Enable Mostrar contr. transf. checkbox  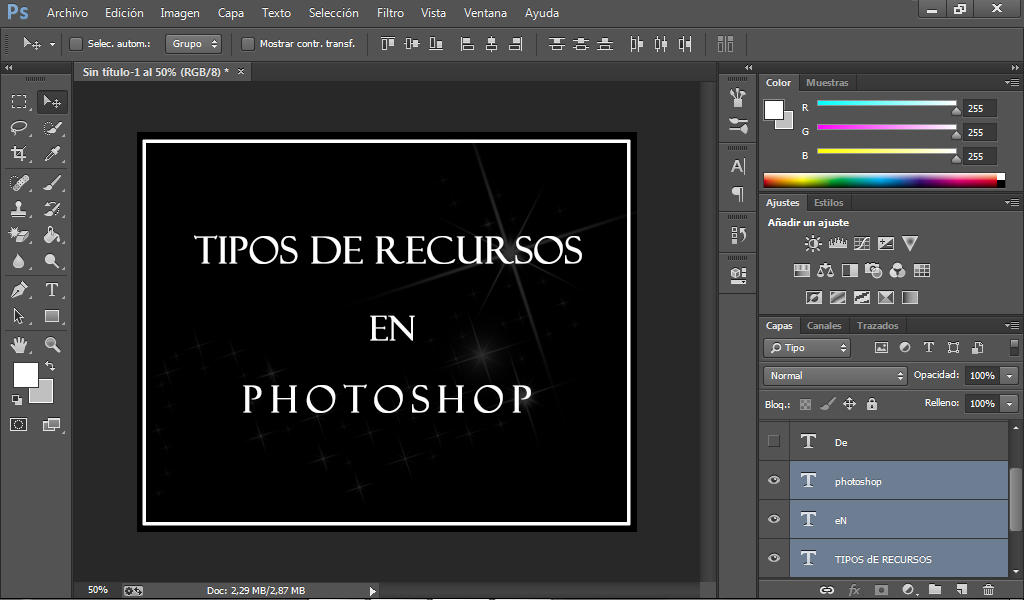pos(248,44)
